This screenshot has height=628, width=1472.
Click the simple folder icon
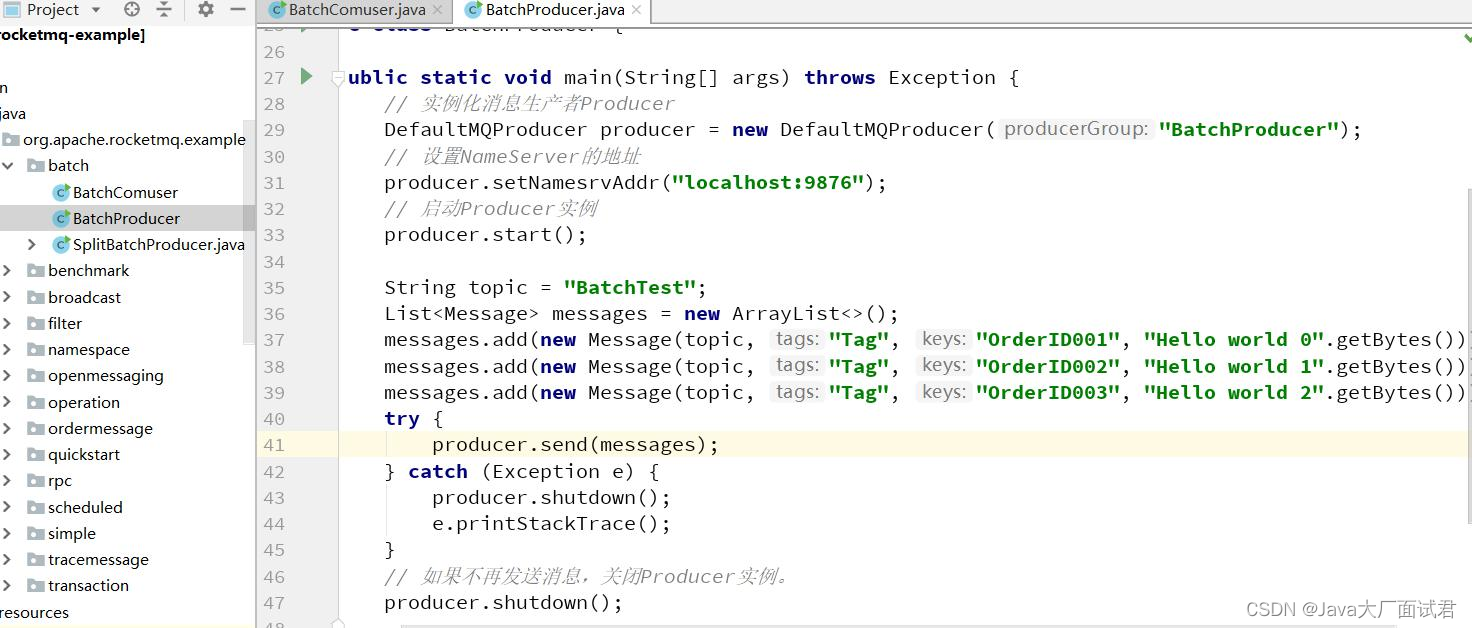point(36,533)
